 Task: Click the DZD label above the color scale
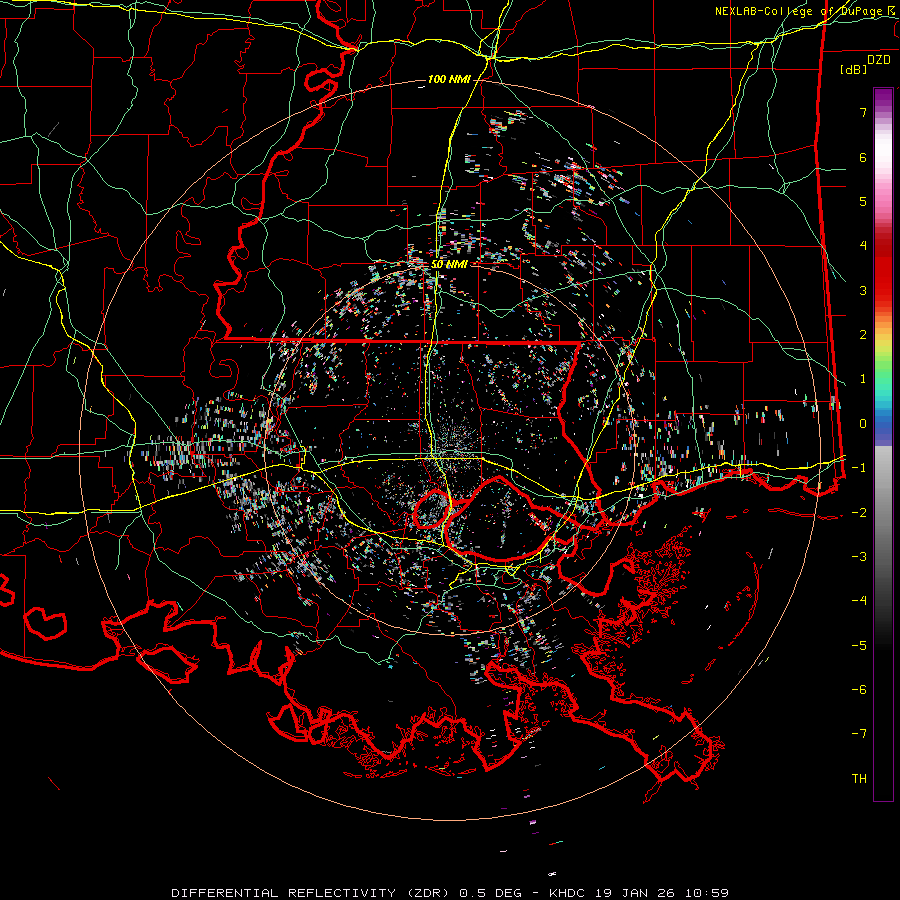pos(879,60)
